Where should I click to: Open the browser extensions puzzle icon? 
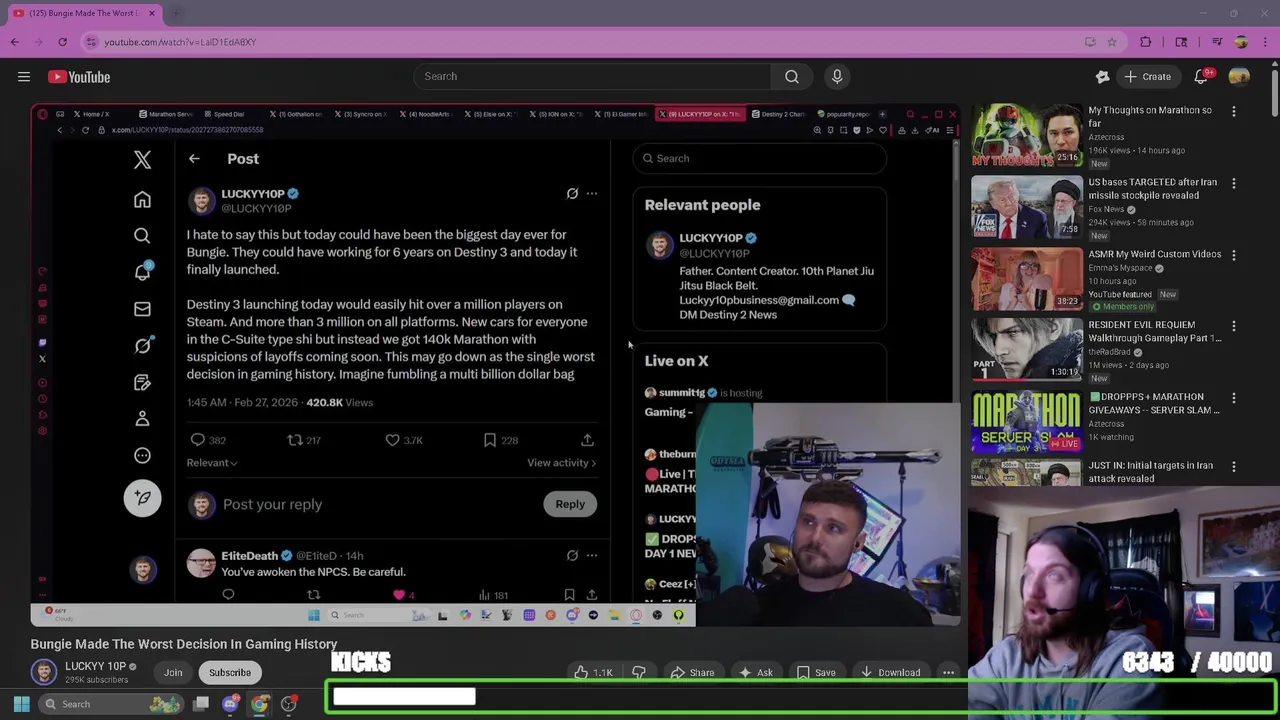[1146, 42]
